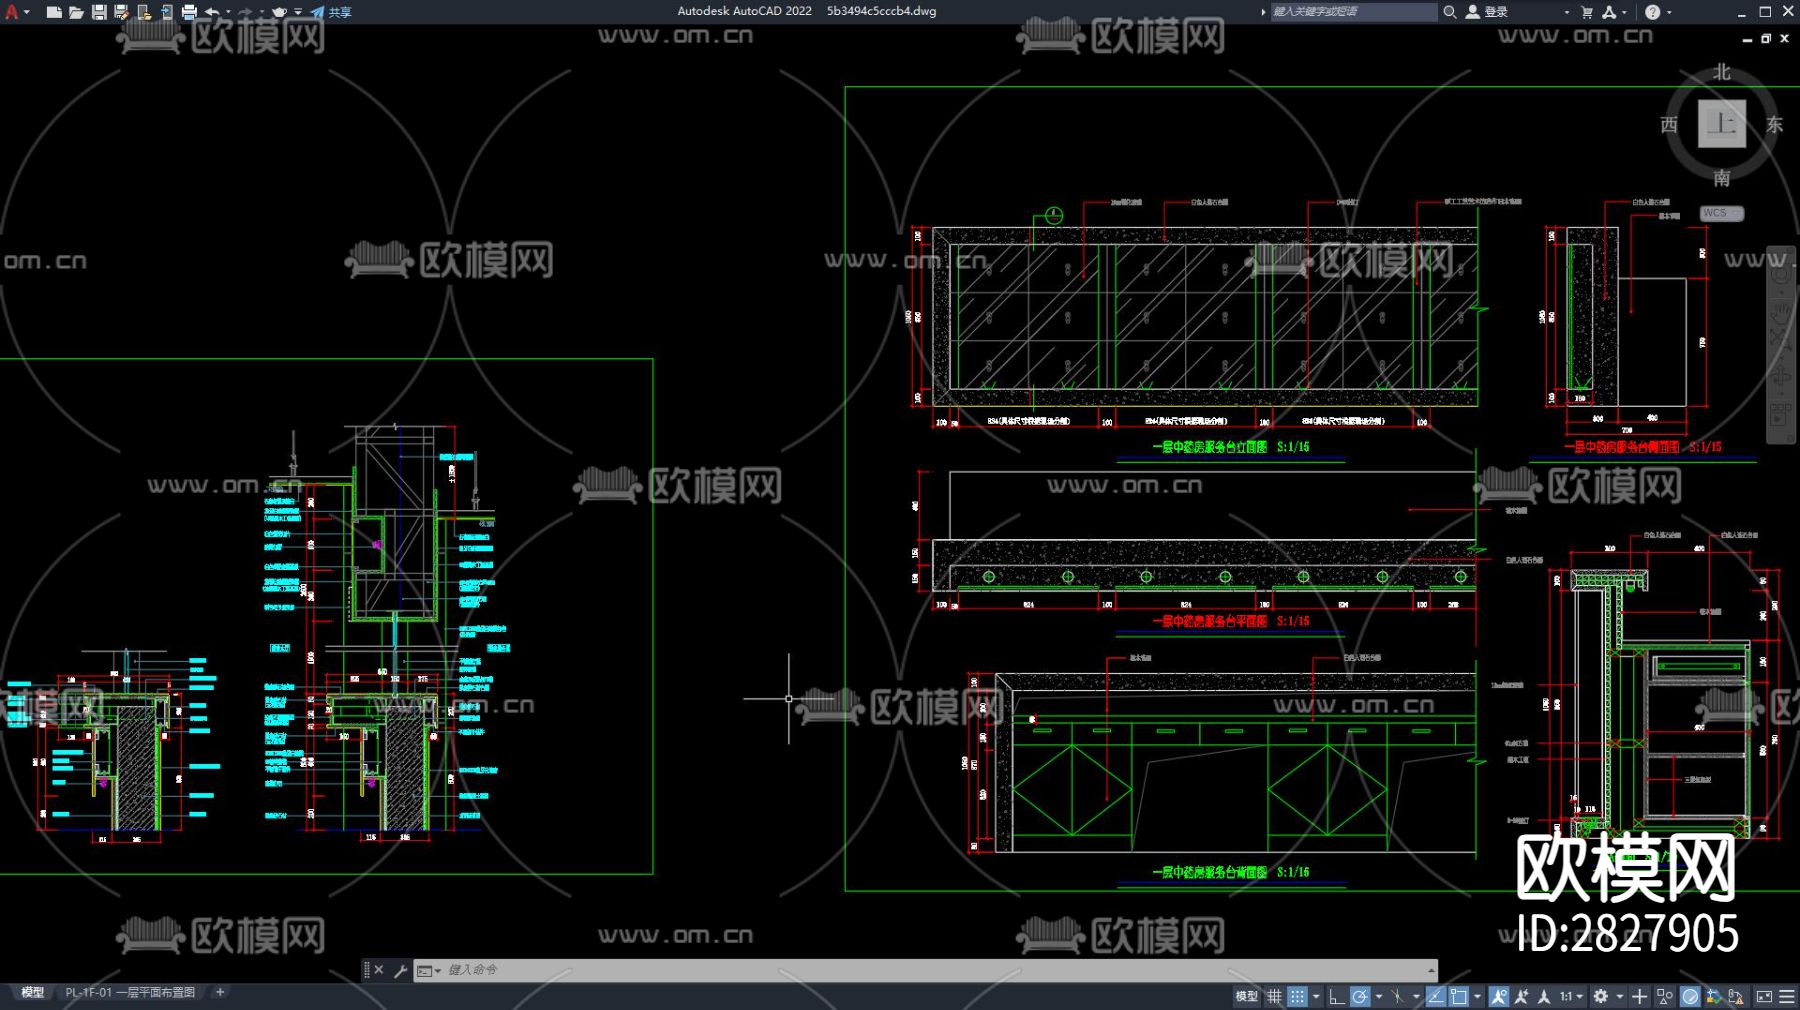
Task: Open the status bar customization menu
Action: (1787, 996)
